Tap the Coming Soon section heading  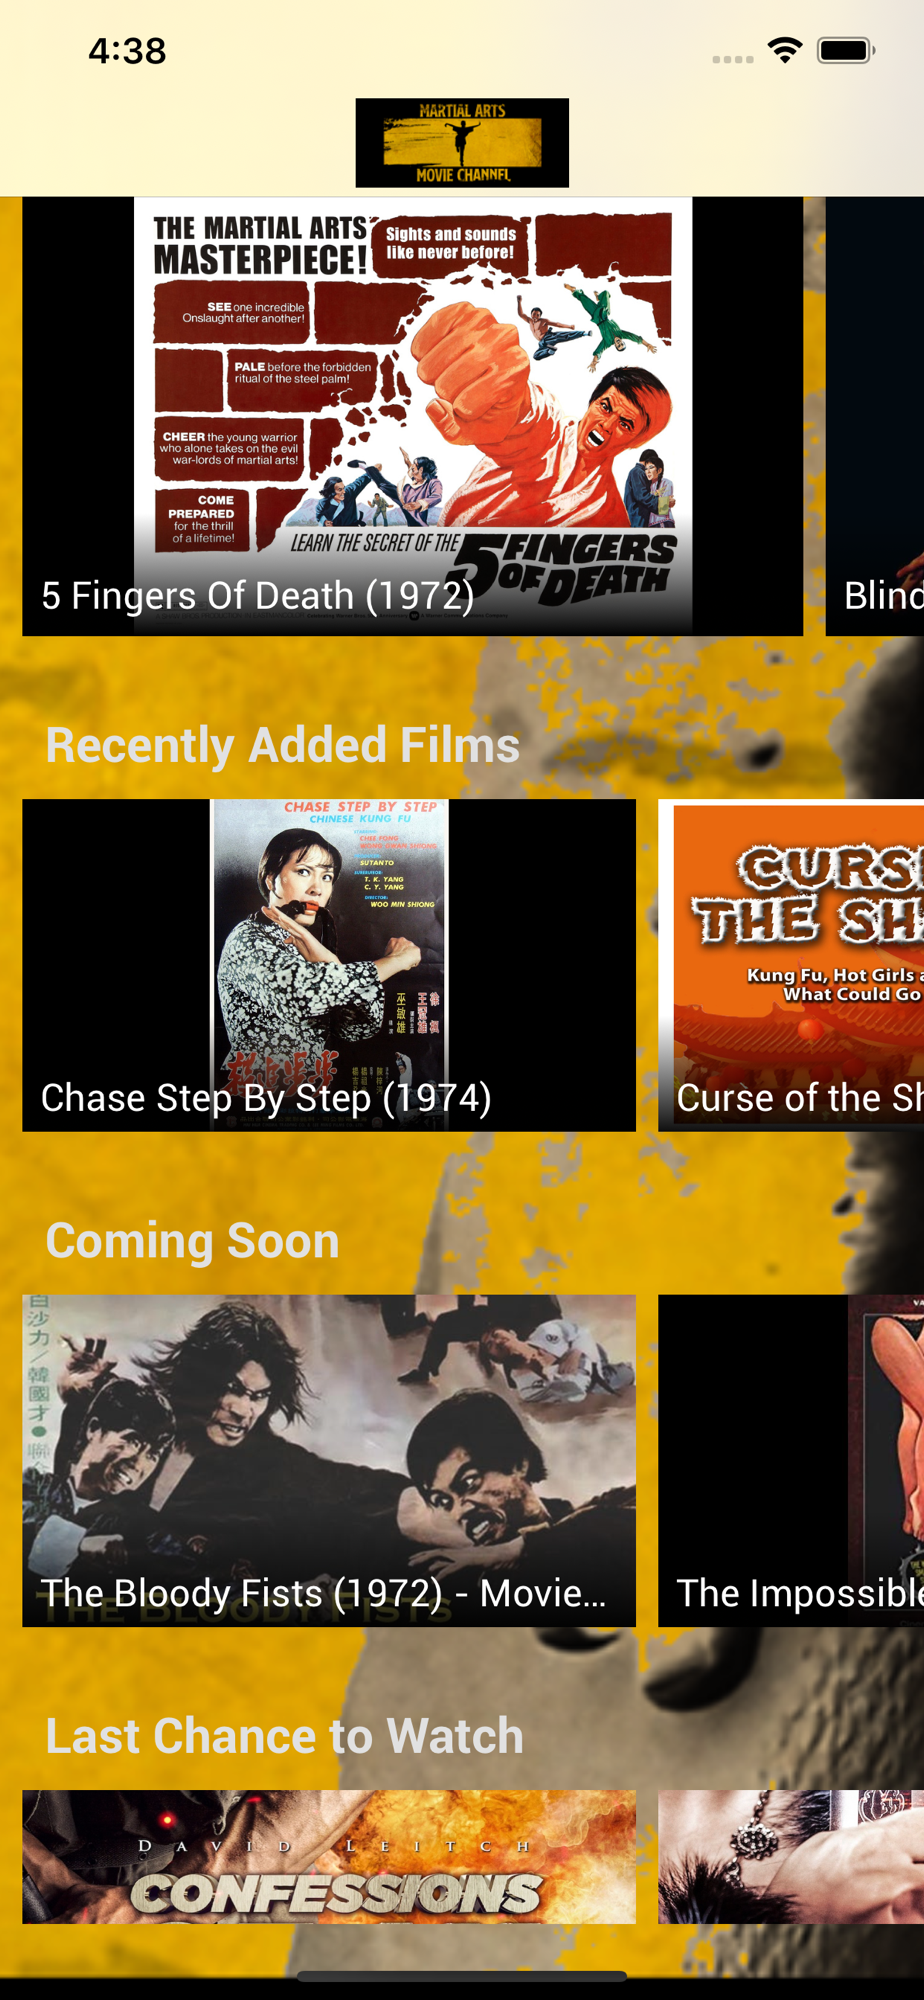pyautogui.click(x=193, y=1241)
